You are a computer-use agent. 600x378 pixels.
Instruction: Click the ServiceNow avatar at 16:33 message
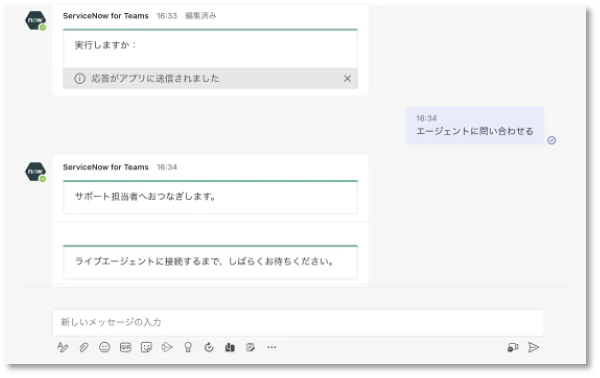36,21
